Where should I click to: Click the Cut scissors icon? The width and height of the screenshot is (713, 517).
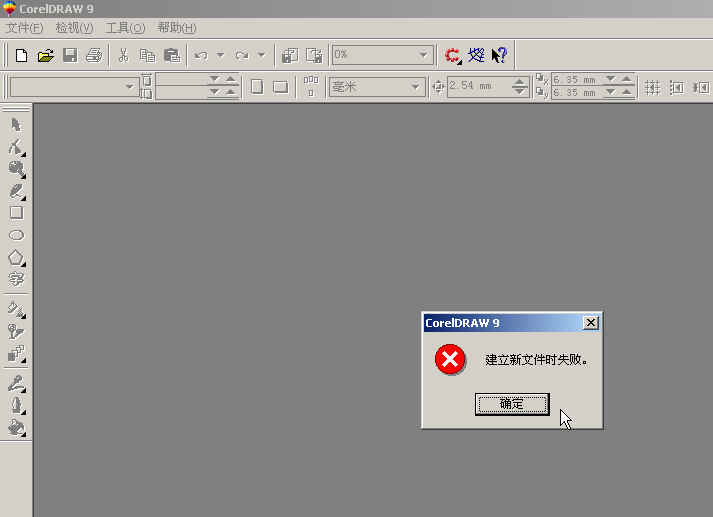click(x=123, y=55)
